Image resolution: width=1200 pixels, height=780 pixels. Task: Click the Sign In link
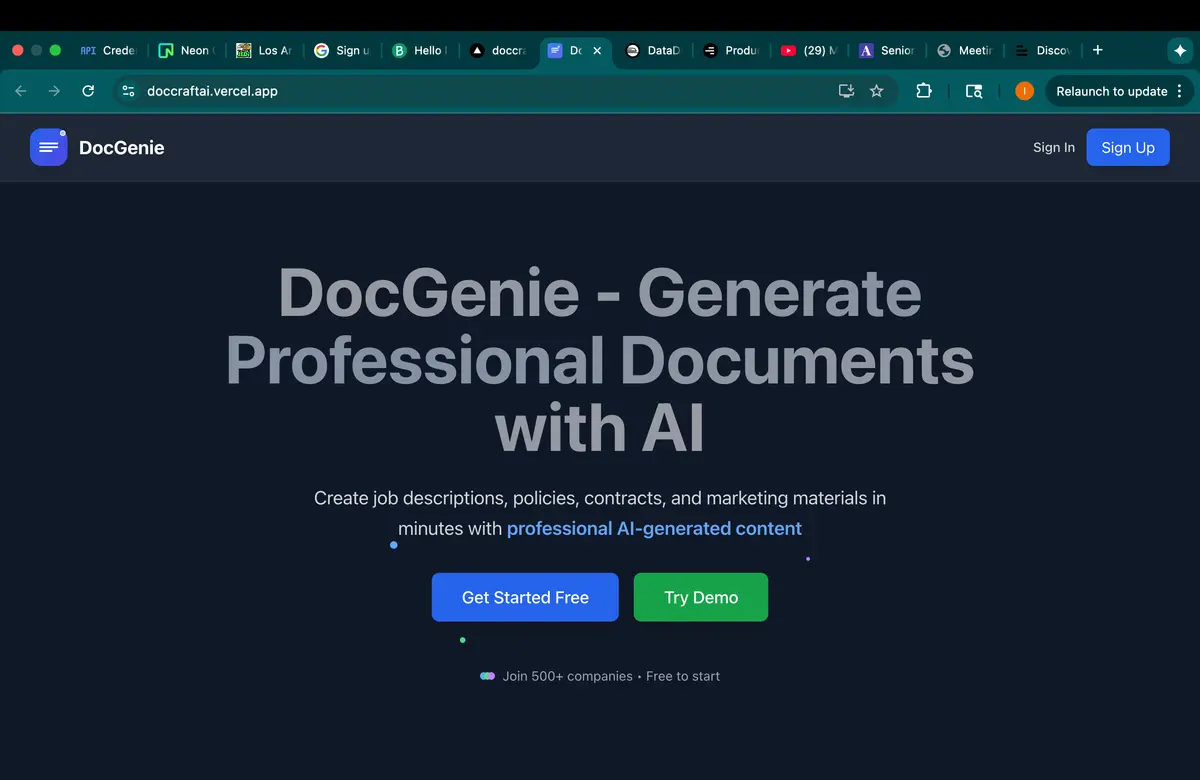point(1053,147)
